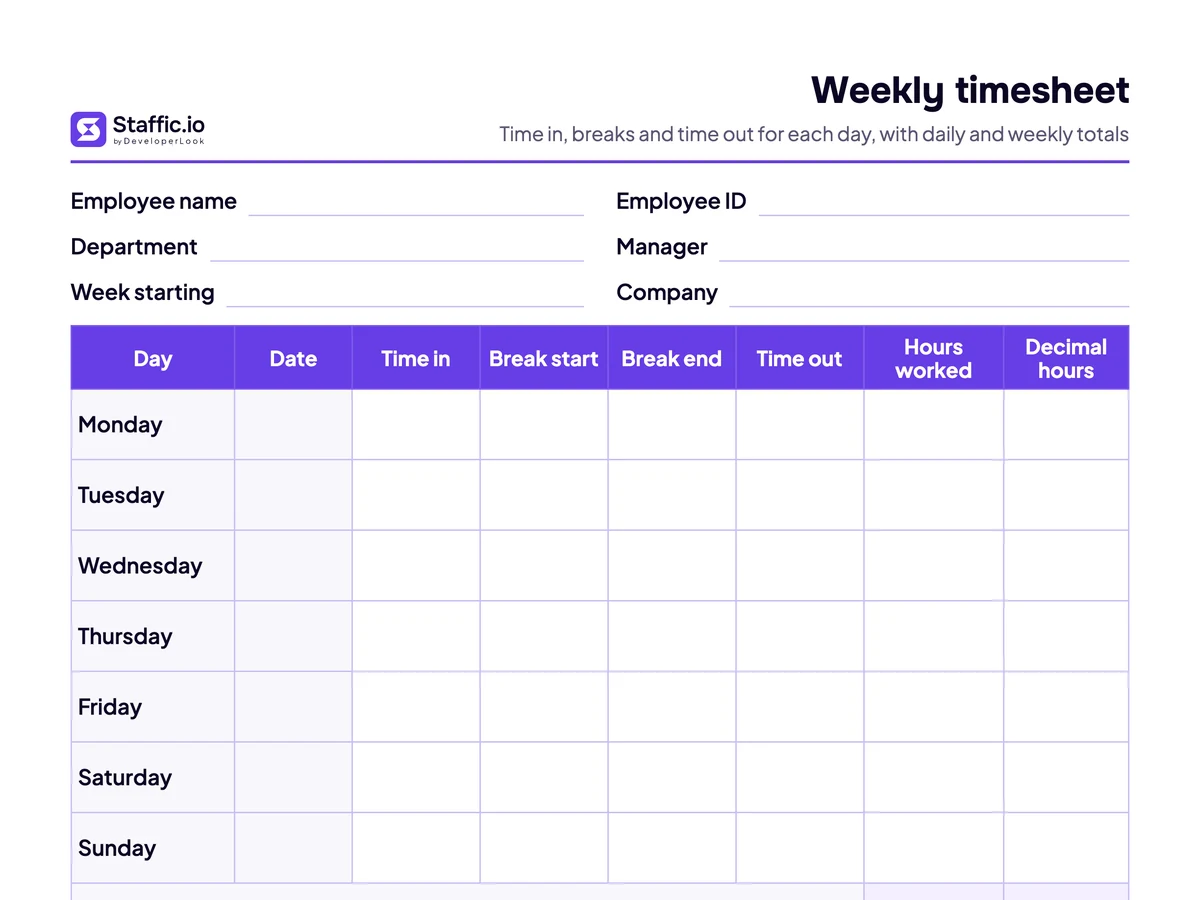Viewport: 1200px width, 900px height.
Task: Click the Friday Hours worked cell
Action: [x=934, y=707]
